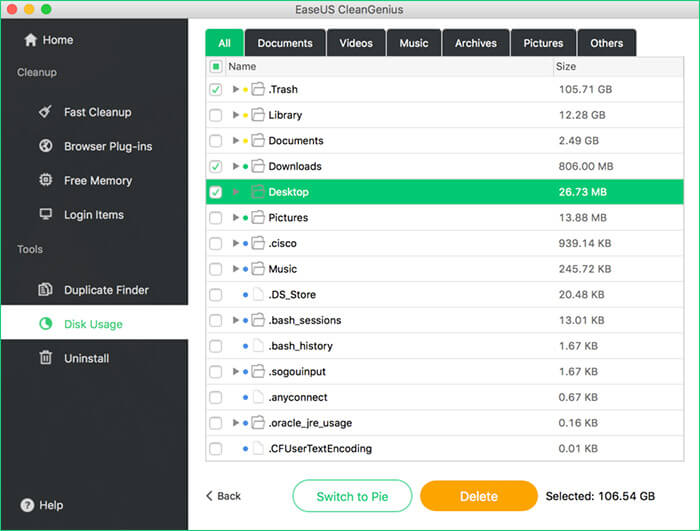This screenshot has height=531, width=700.
Task: Click the Desktop folder icon
Action: (x=258, y=192)
